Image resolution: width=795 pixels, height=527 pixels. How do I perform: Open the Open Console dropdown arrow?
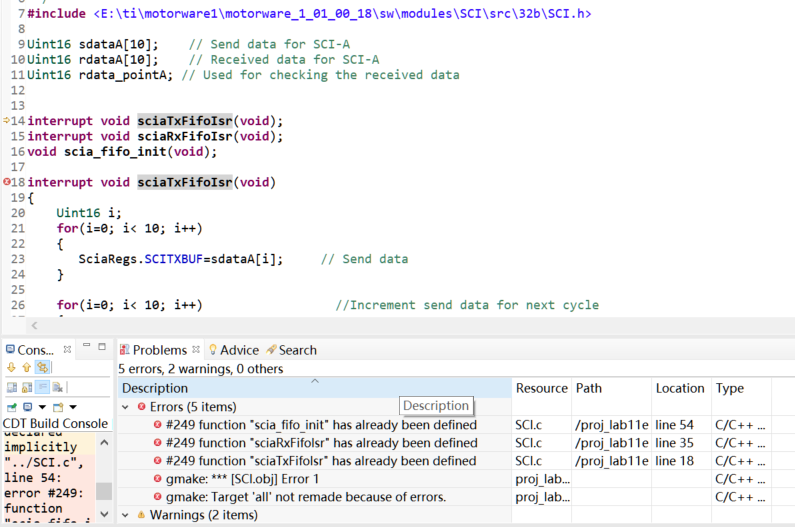[x=73, y=407]
